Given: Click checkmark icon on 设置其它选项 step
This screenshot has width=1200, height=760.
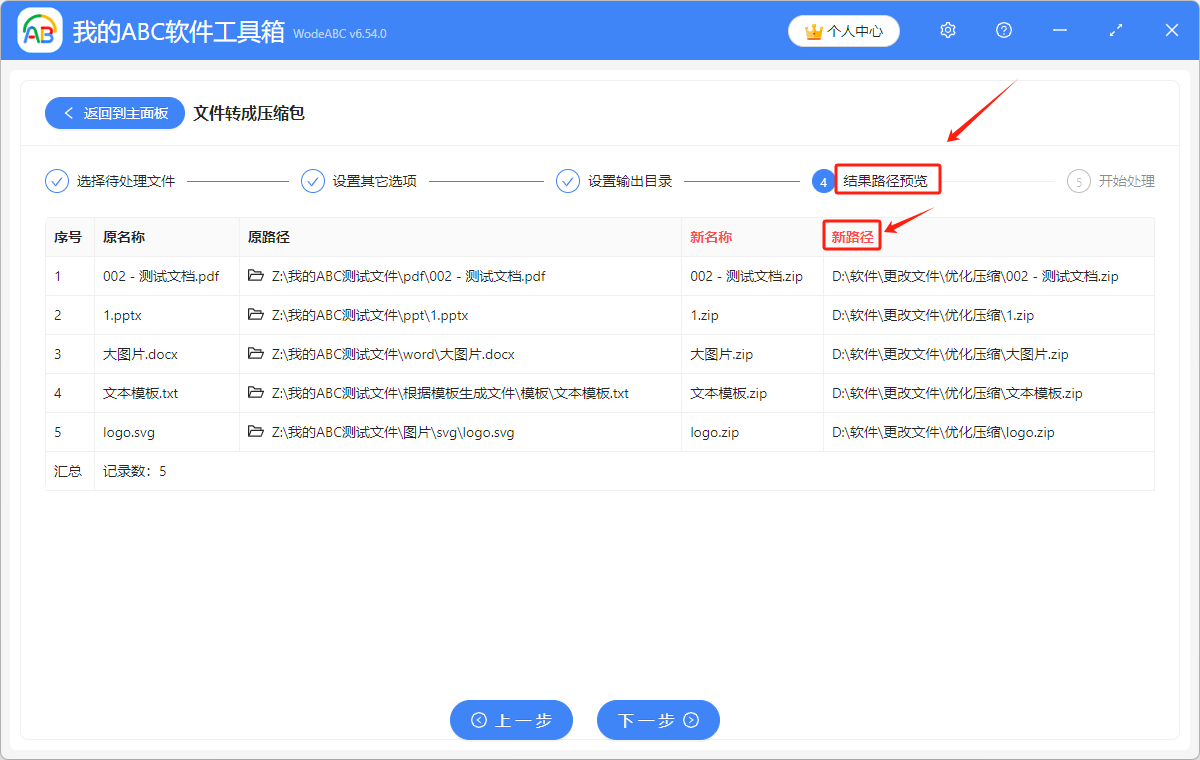Looking at the screenshot, I should point(313,181).
